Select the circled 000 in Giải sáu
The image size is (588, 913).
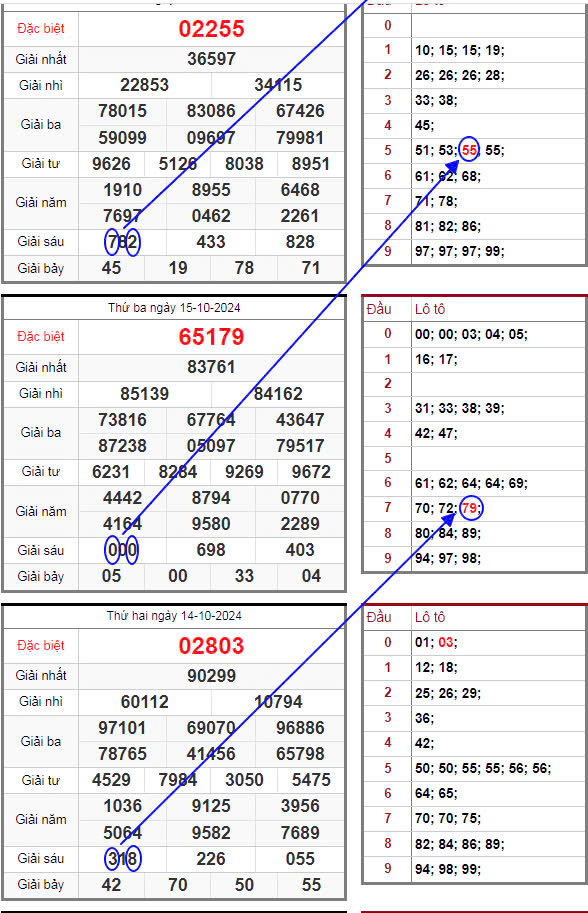pyautogui.click(x=122, y=550)
